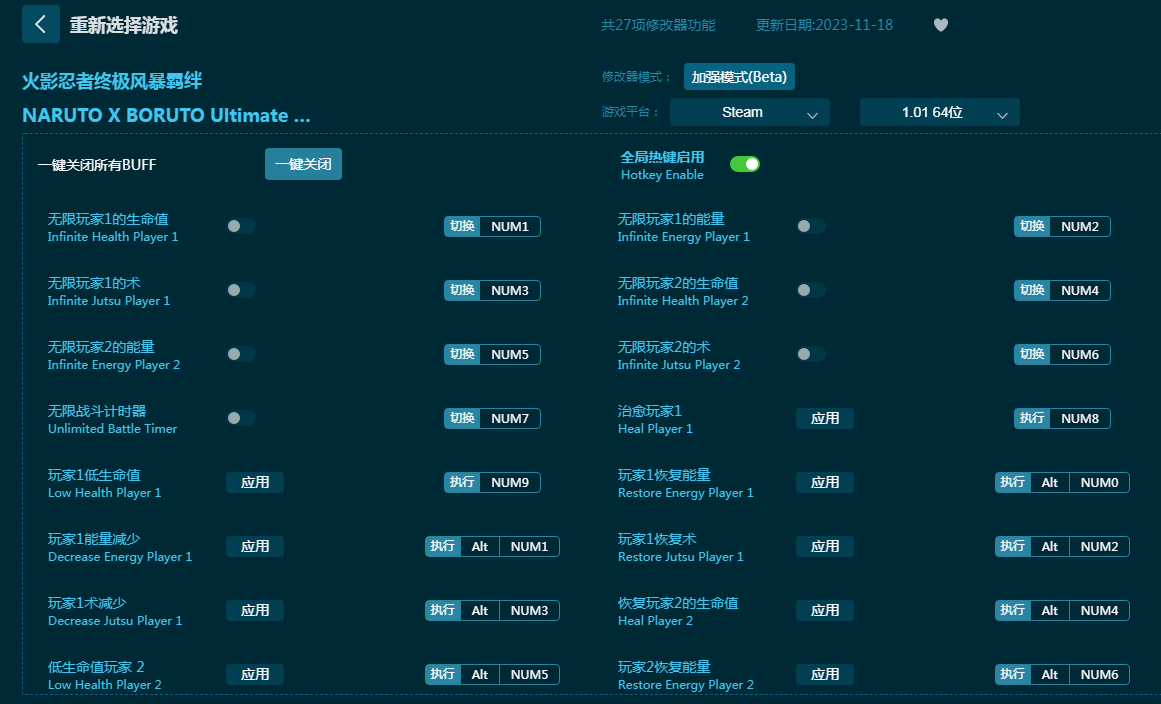The width and height of the screenshot is (1161, 704).
Task: Click NUM8 hotkey box for Heal Player 1
Action: click(x=1080, y=419)
